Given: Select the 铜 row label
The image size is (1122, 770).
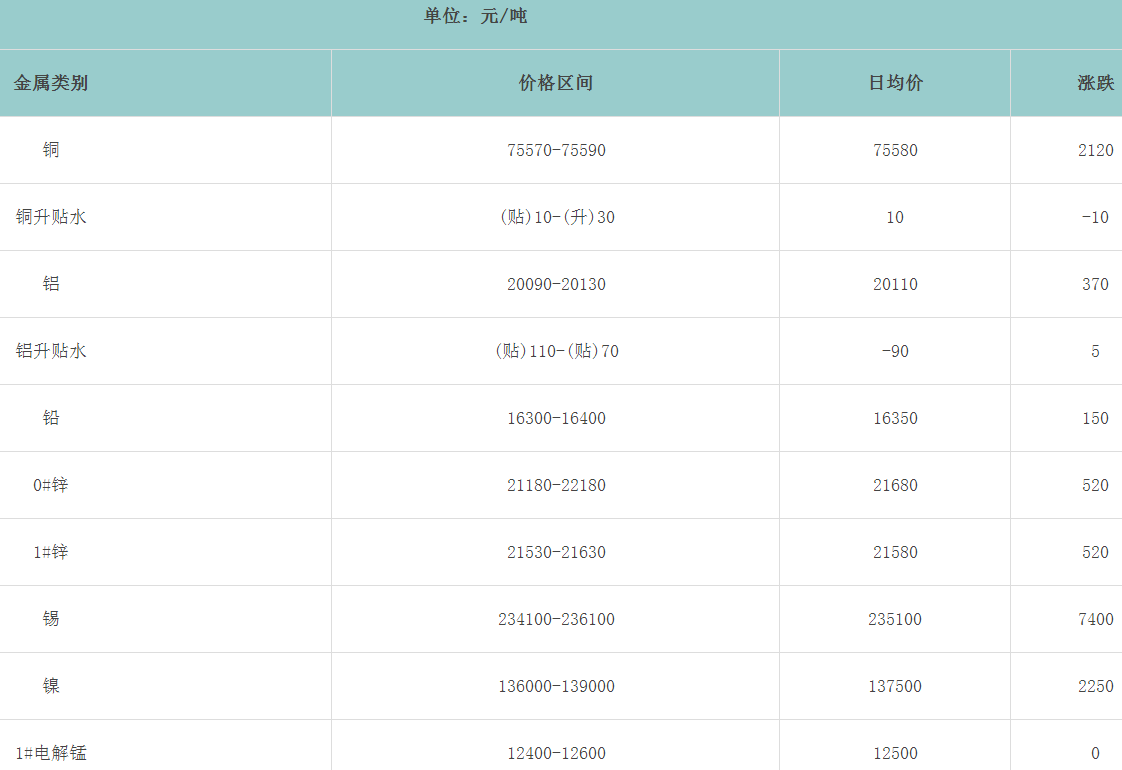Looking at the screenshot, I should click(x=51, y=150).
